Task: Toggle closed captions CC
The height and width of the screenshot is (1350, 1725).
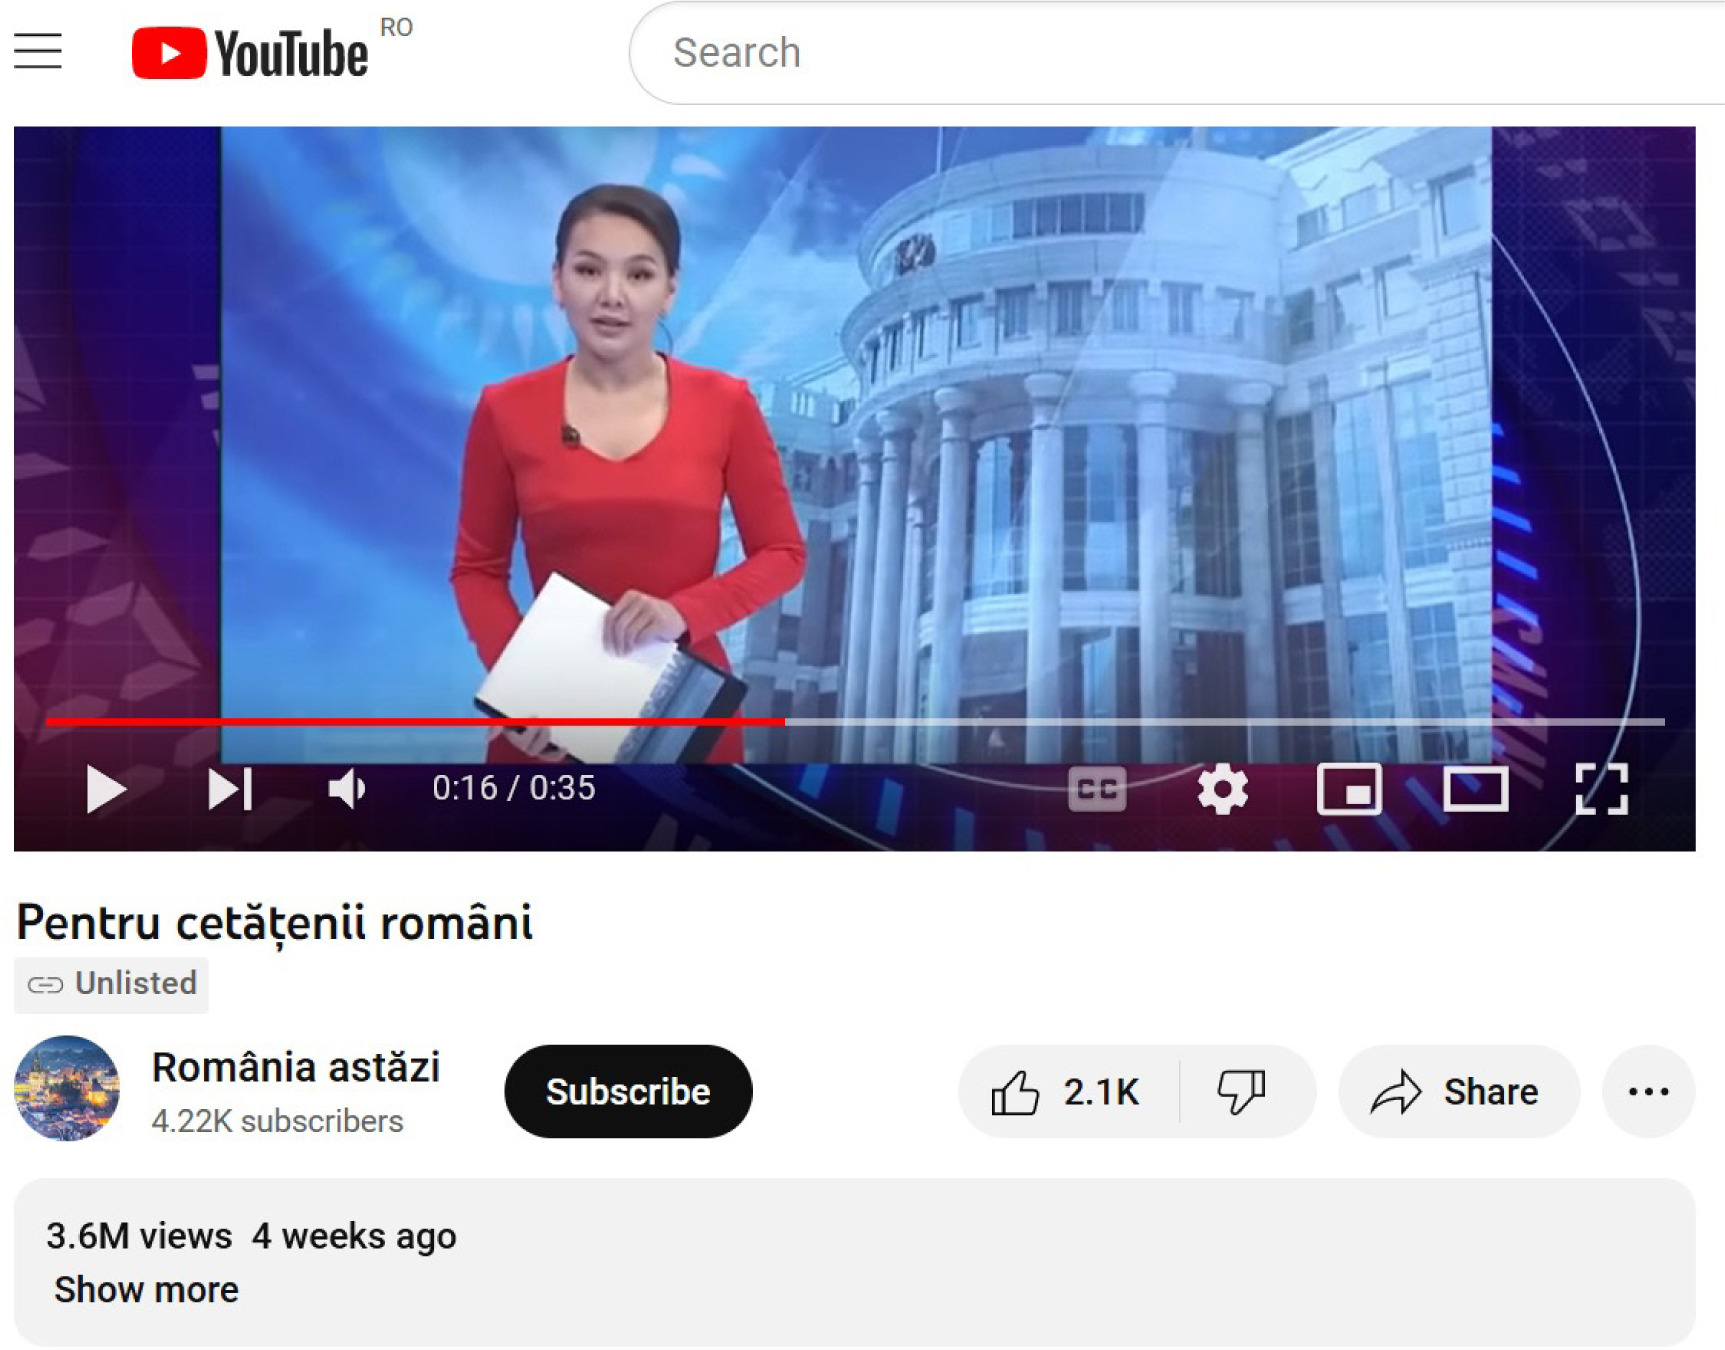Action: click(1097, 789)
